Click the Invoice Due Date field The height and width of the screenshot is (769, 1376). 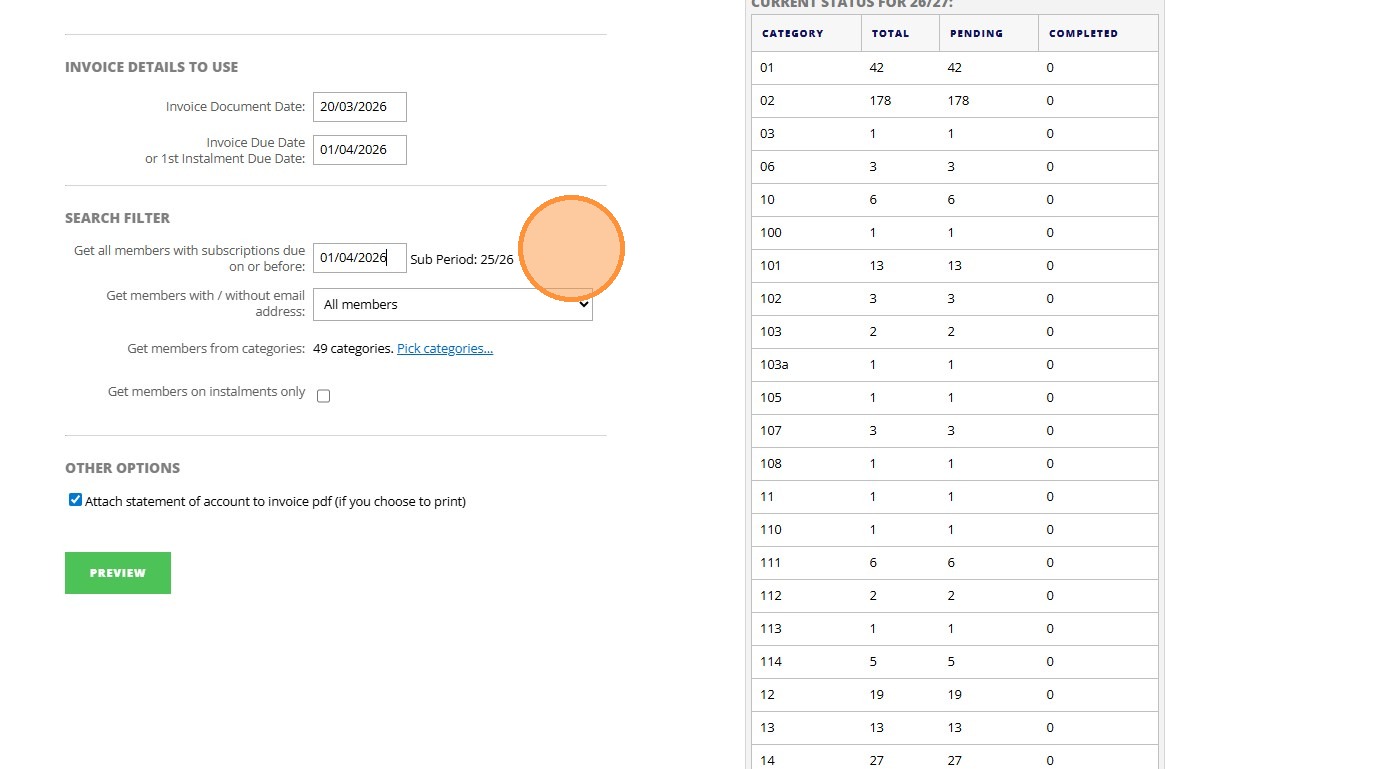pos(359,150)
